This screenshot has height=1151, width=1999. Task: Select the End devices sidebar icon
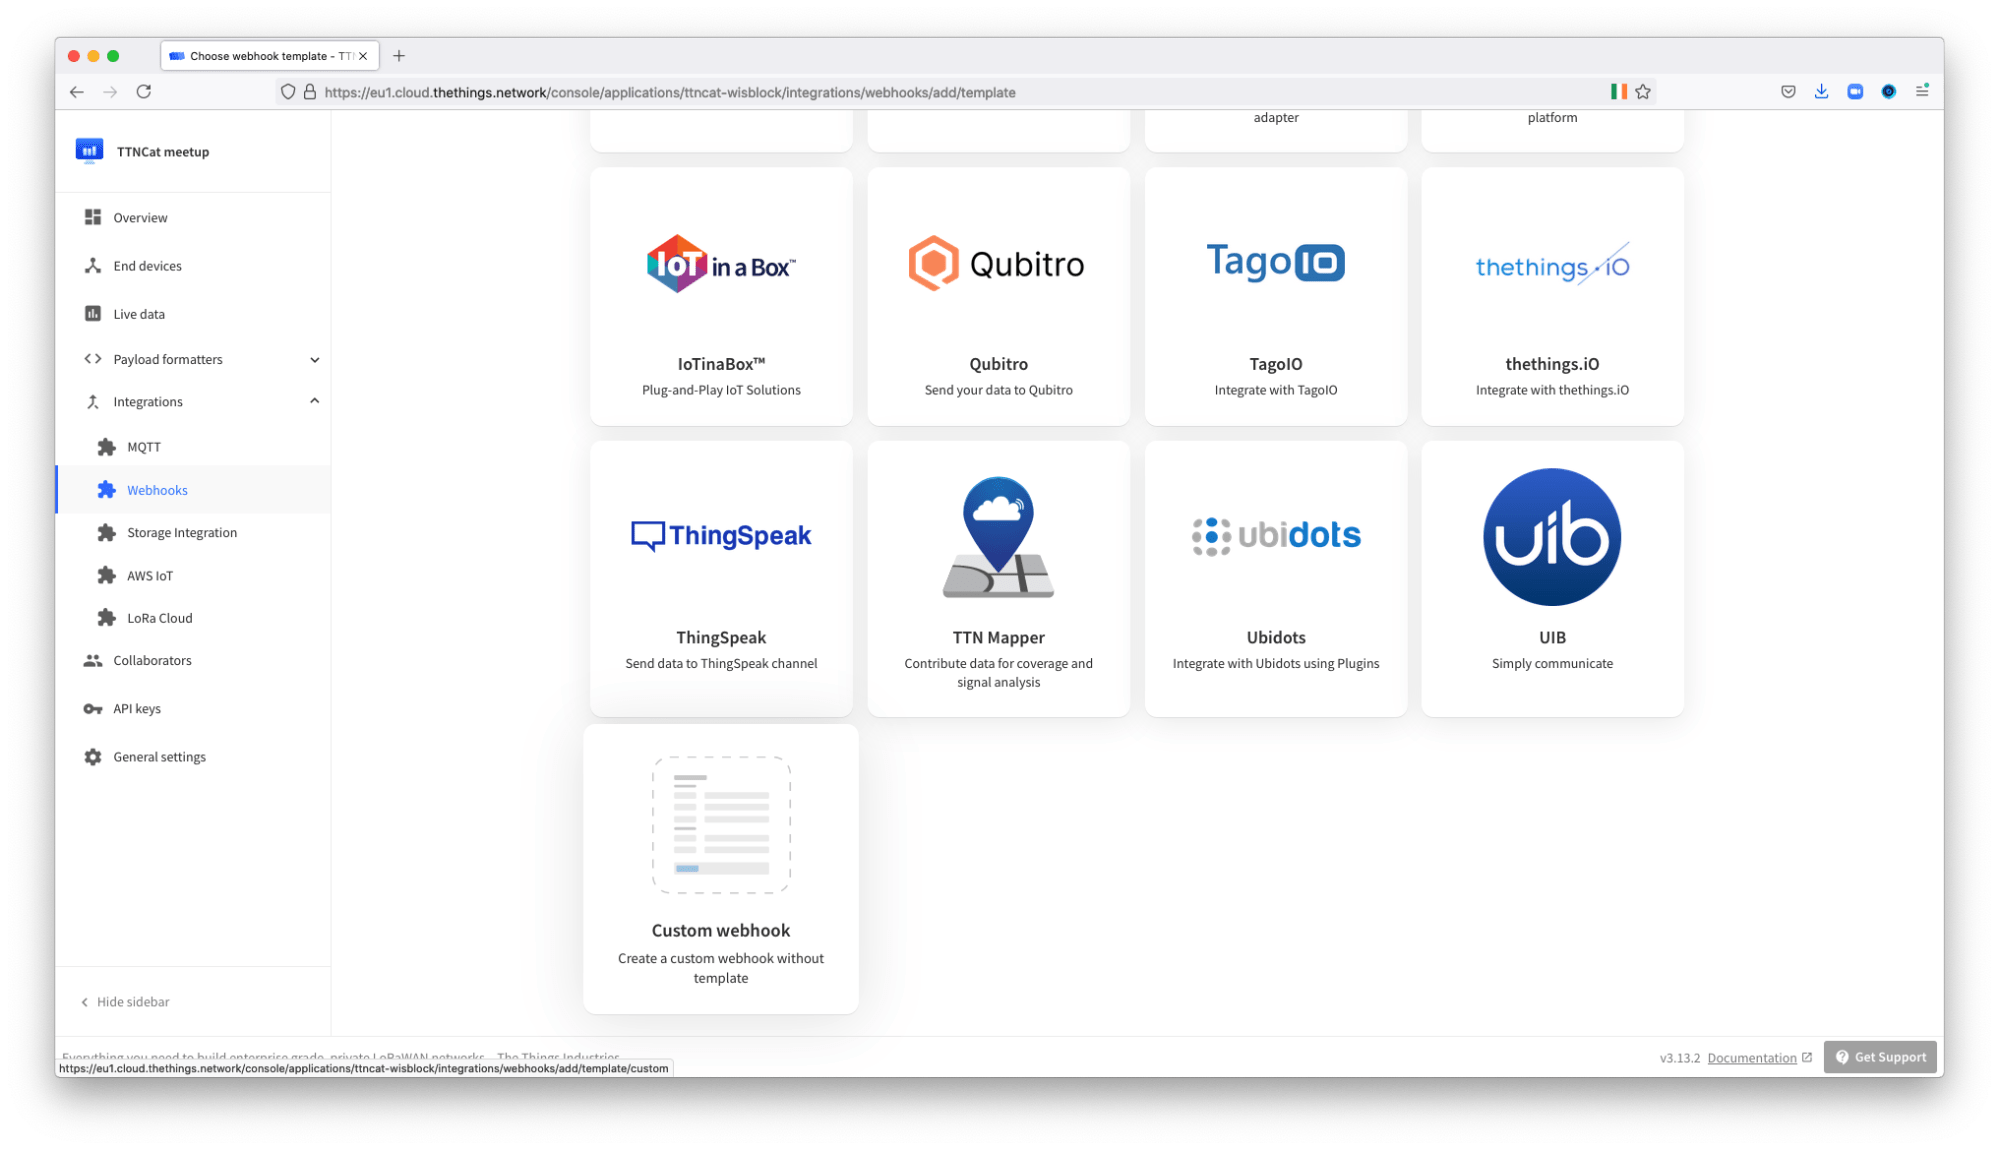pyautogui.click(x=92, y=266)
